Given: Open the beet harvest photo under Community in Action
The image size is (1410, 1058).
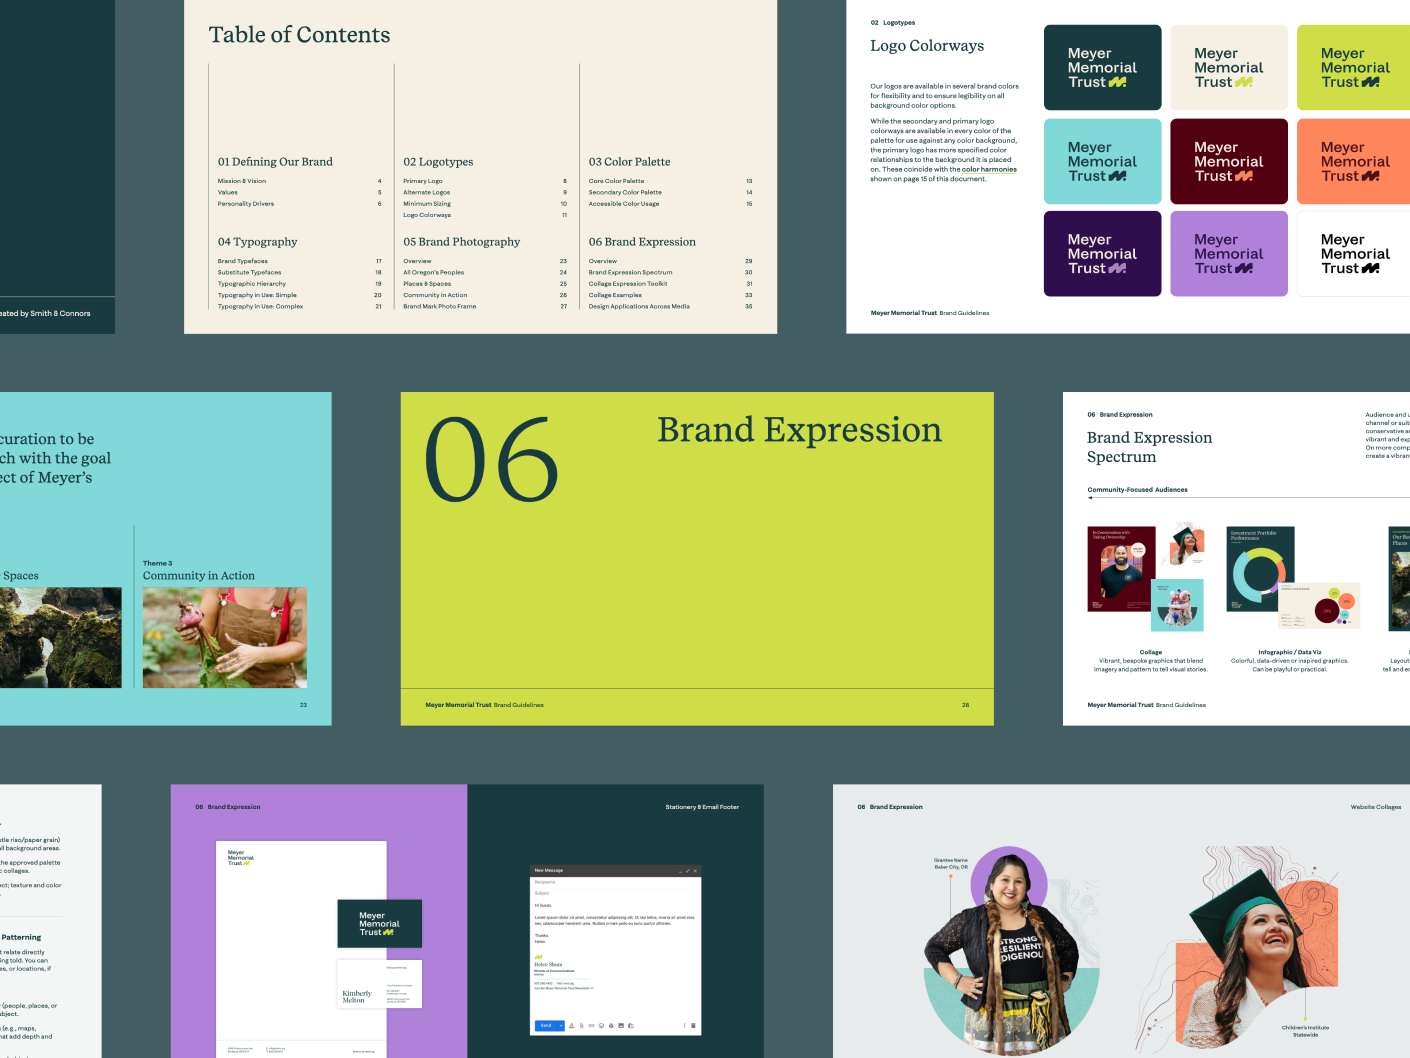Looking at the screenshot, I should pos(225,637).
